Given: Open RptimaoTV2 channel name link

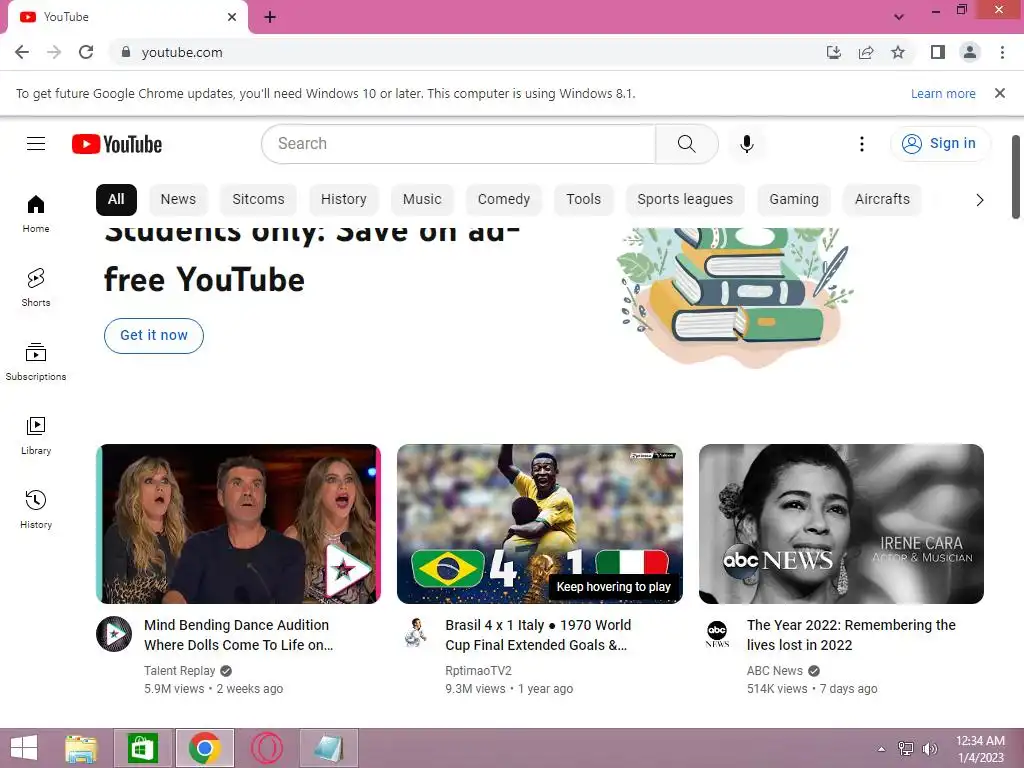Looking at the screenshot, I should point(479,671).
